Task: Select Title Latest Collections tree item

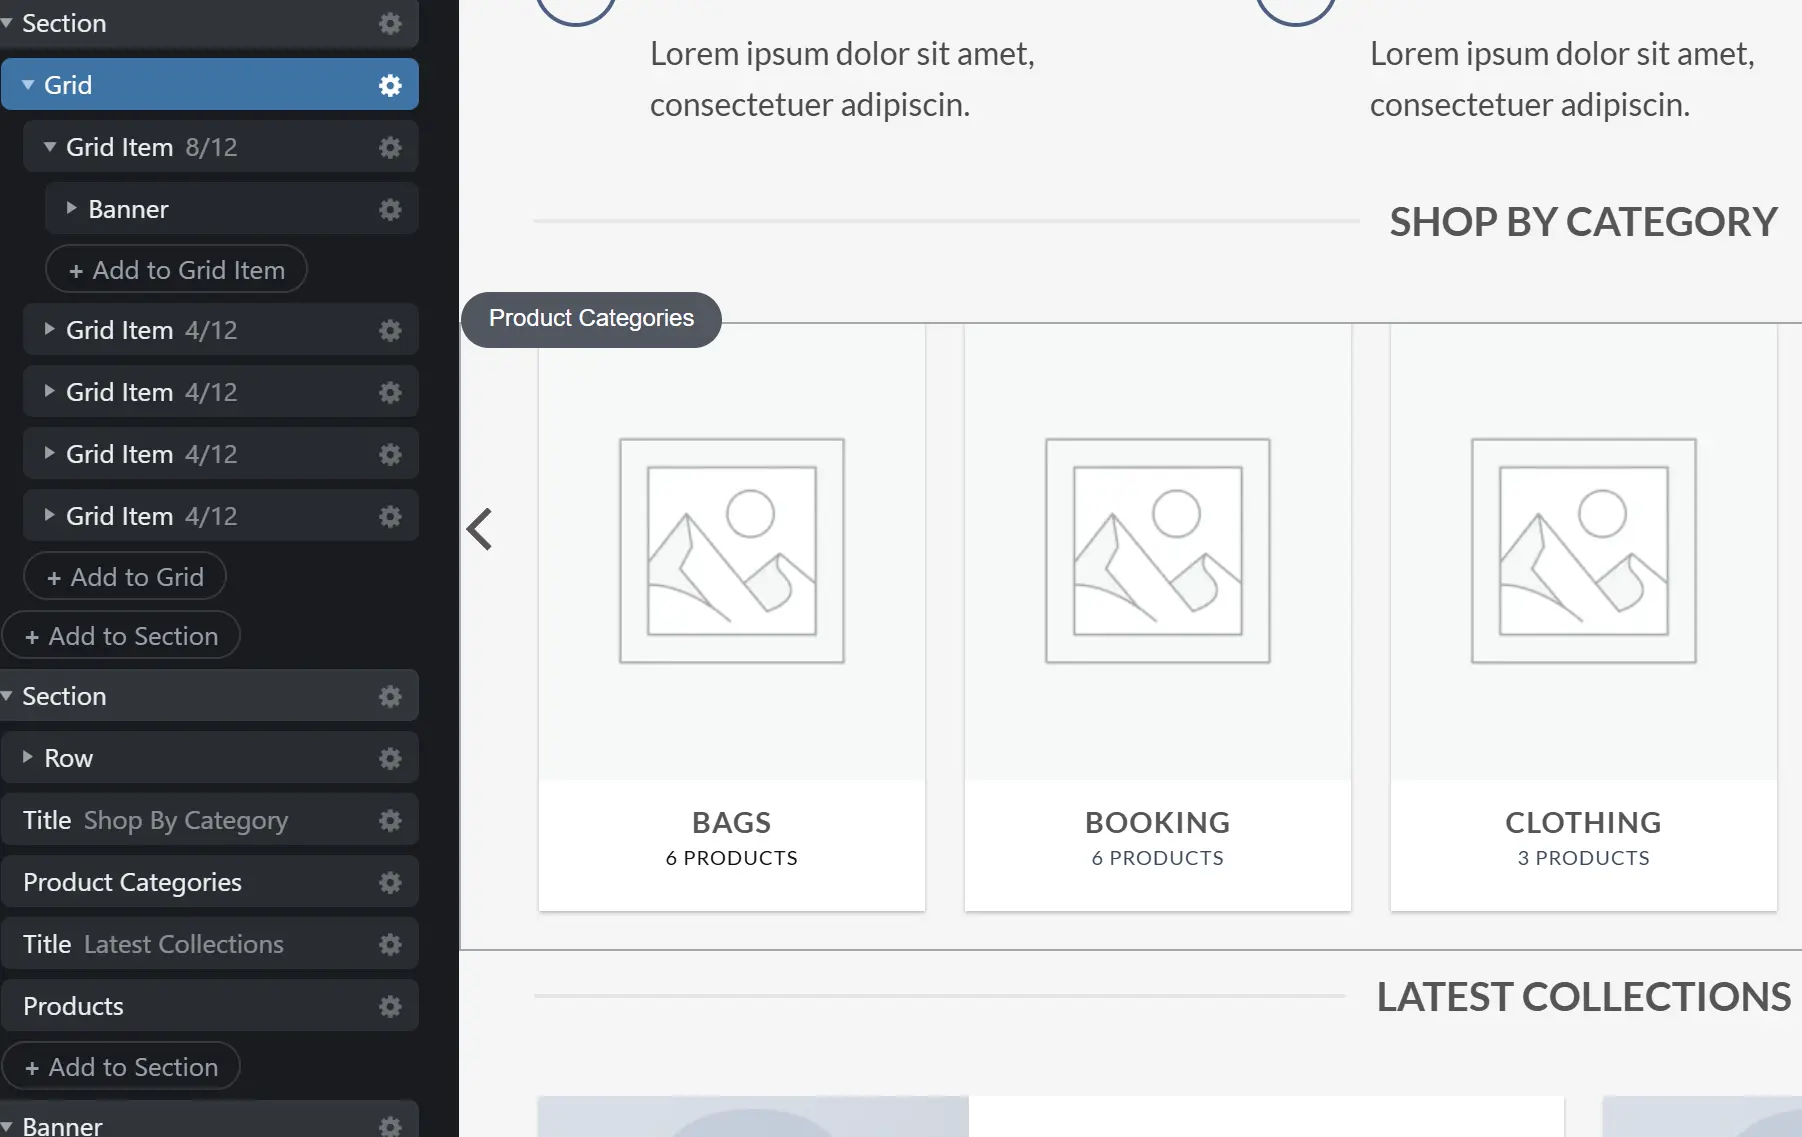Action: point(209,944)
